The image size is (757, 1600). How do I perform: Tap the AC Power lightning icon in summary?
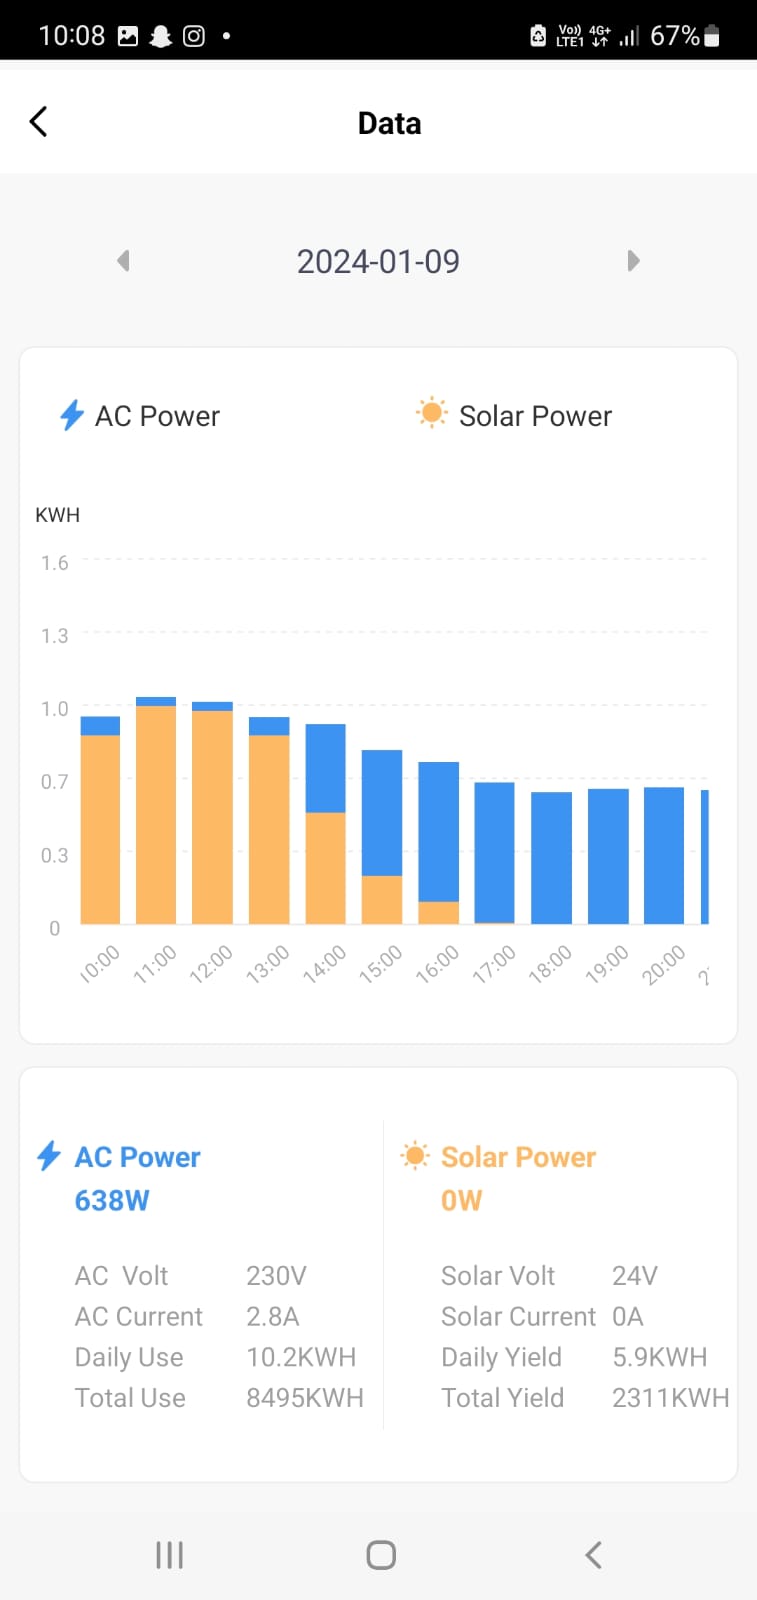click(48, 1156)
